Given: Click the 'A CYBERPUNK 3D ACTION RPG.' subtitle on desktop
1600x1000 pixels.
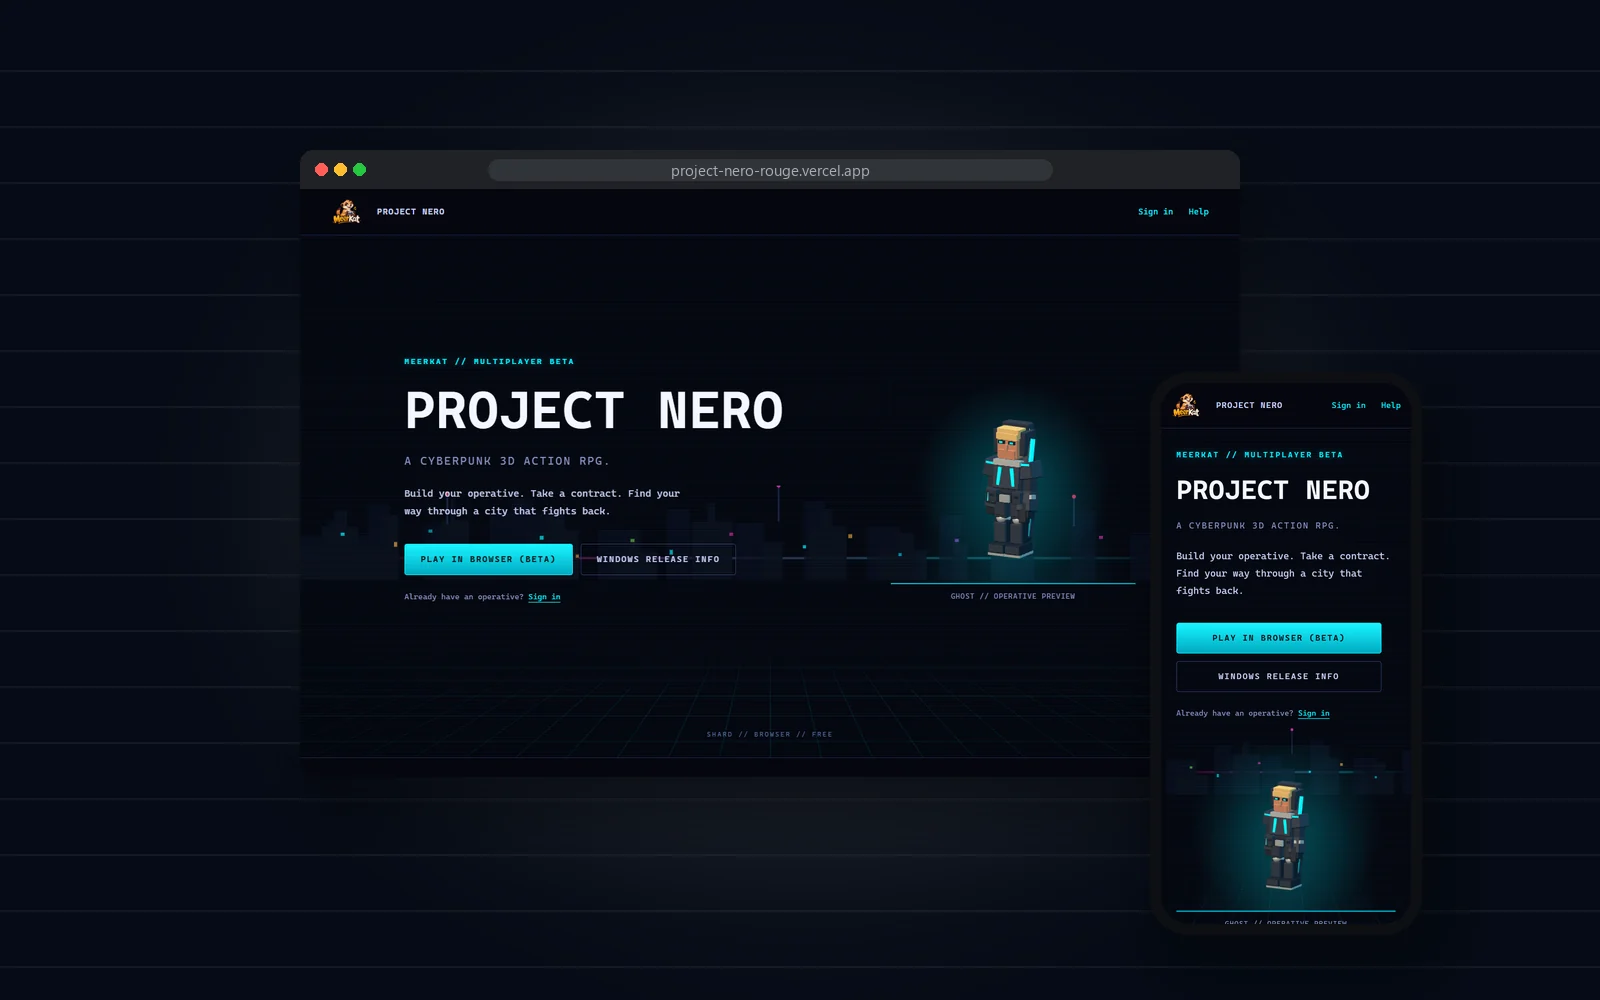Looking at the screenshot, I should click(507, 461).
